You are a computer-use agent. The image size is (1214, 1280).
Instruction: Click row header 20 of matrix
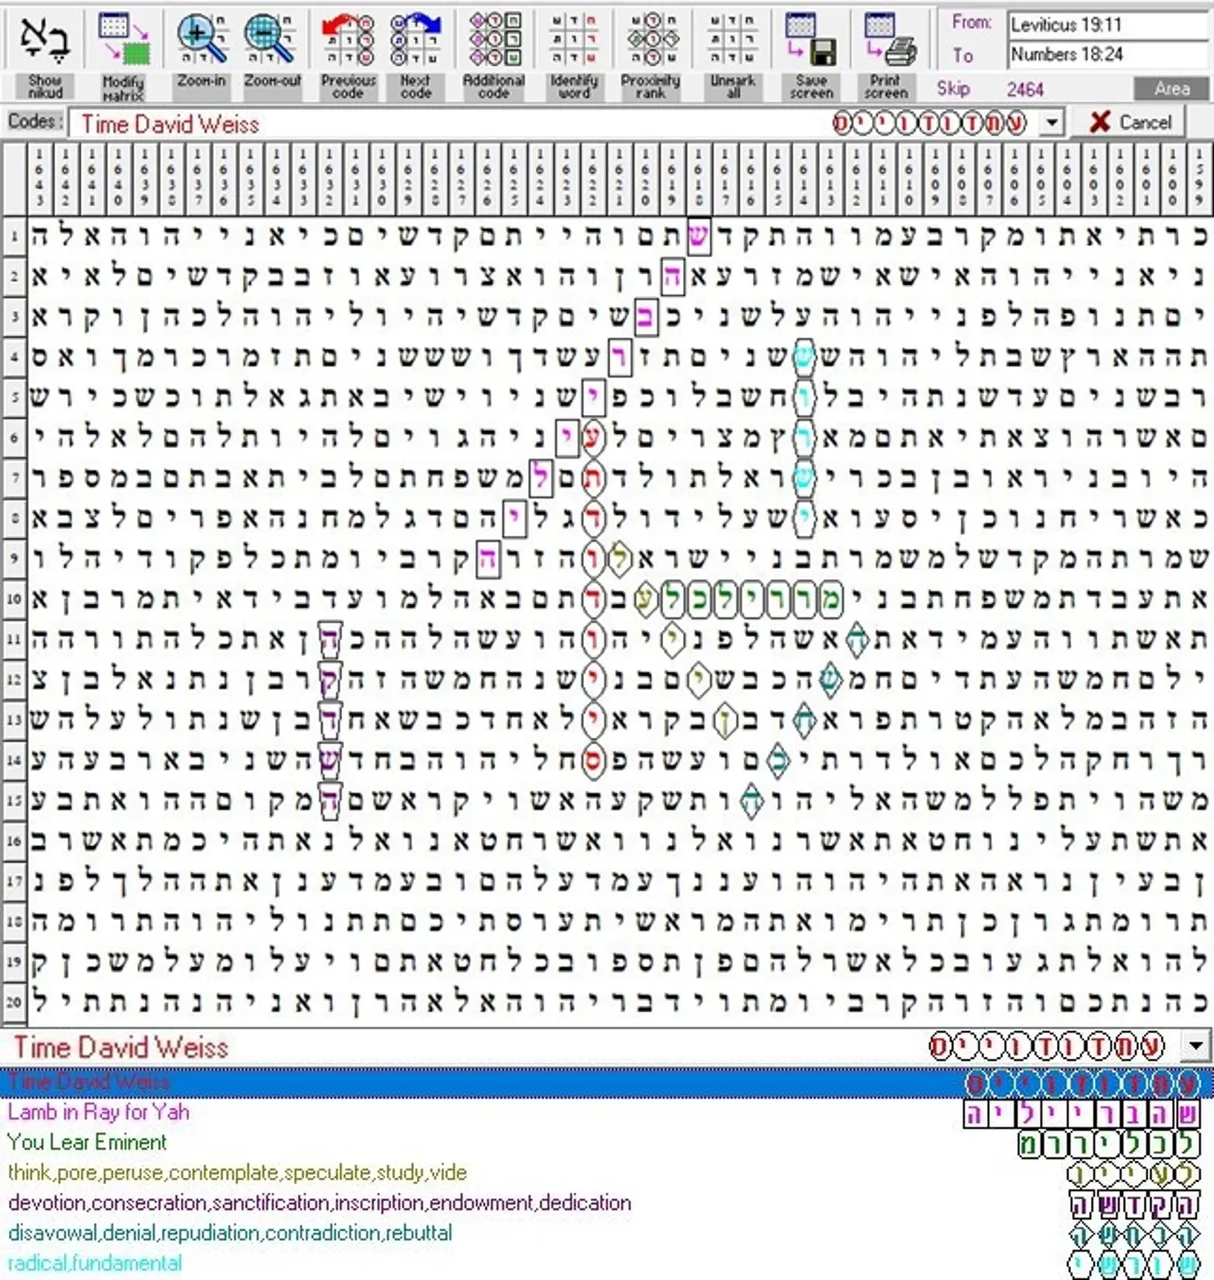point(14,1001)
